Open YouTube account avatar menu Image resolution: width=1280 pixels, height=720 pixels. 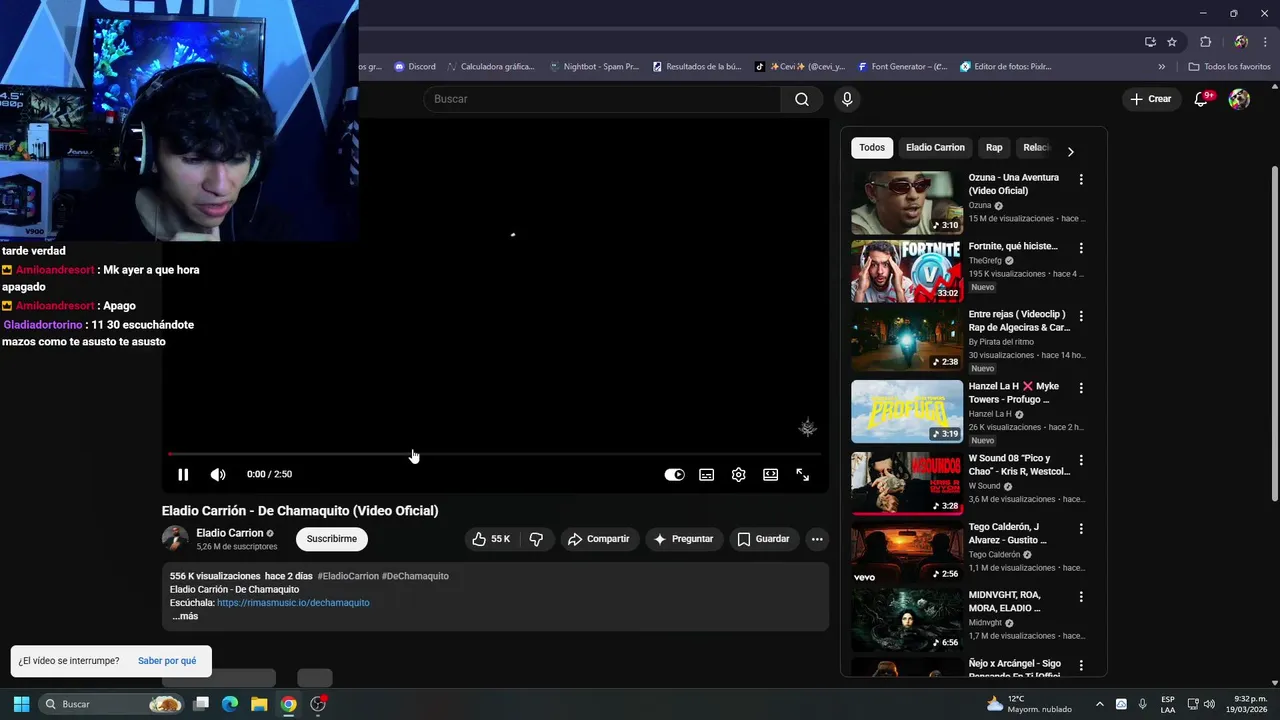click(1239, 99)
